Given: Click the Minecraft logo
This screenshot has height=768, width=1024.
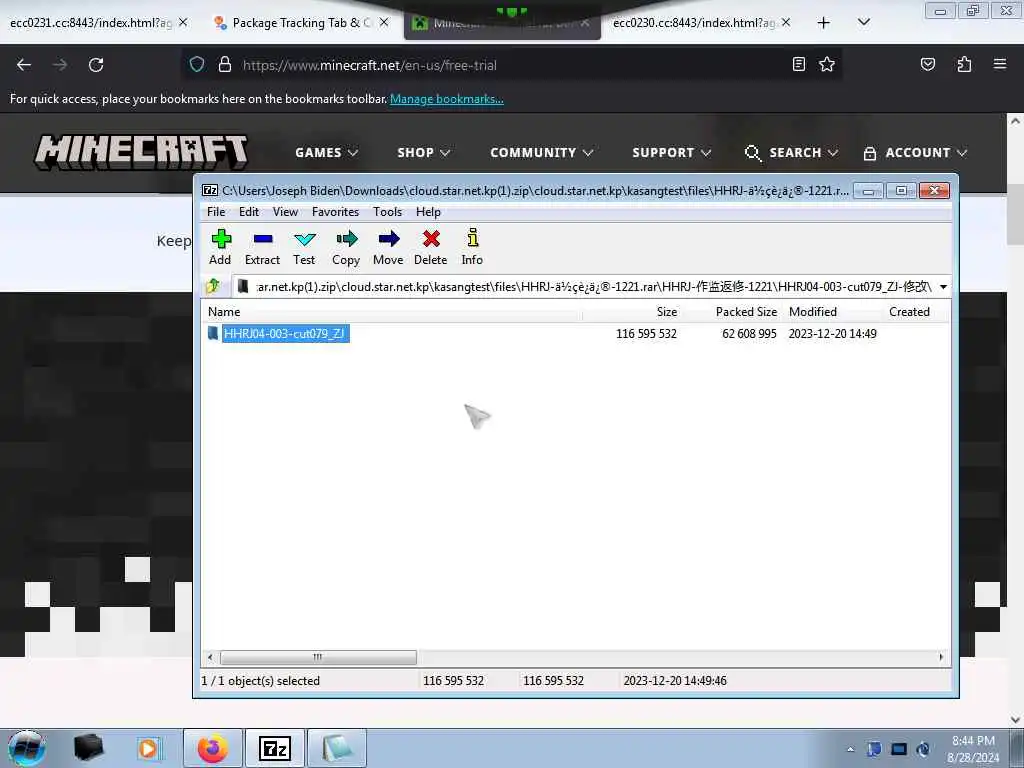Looking at the screenshot, I should 141,152.
